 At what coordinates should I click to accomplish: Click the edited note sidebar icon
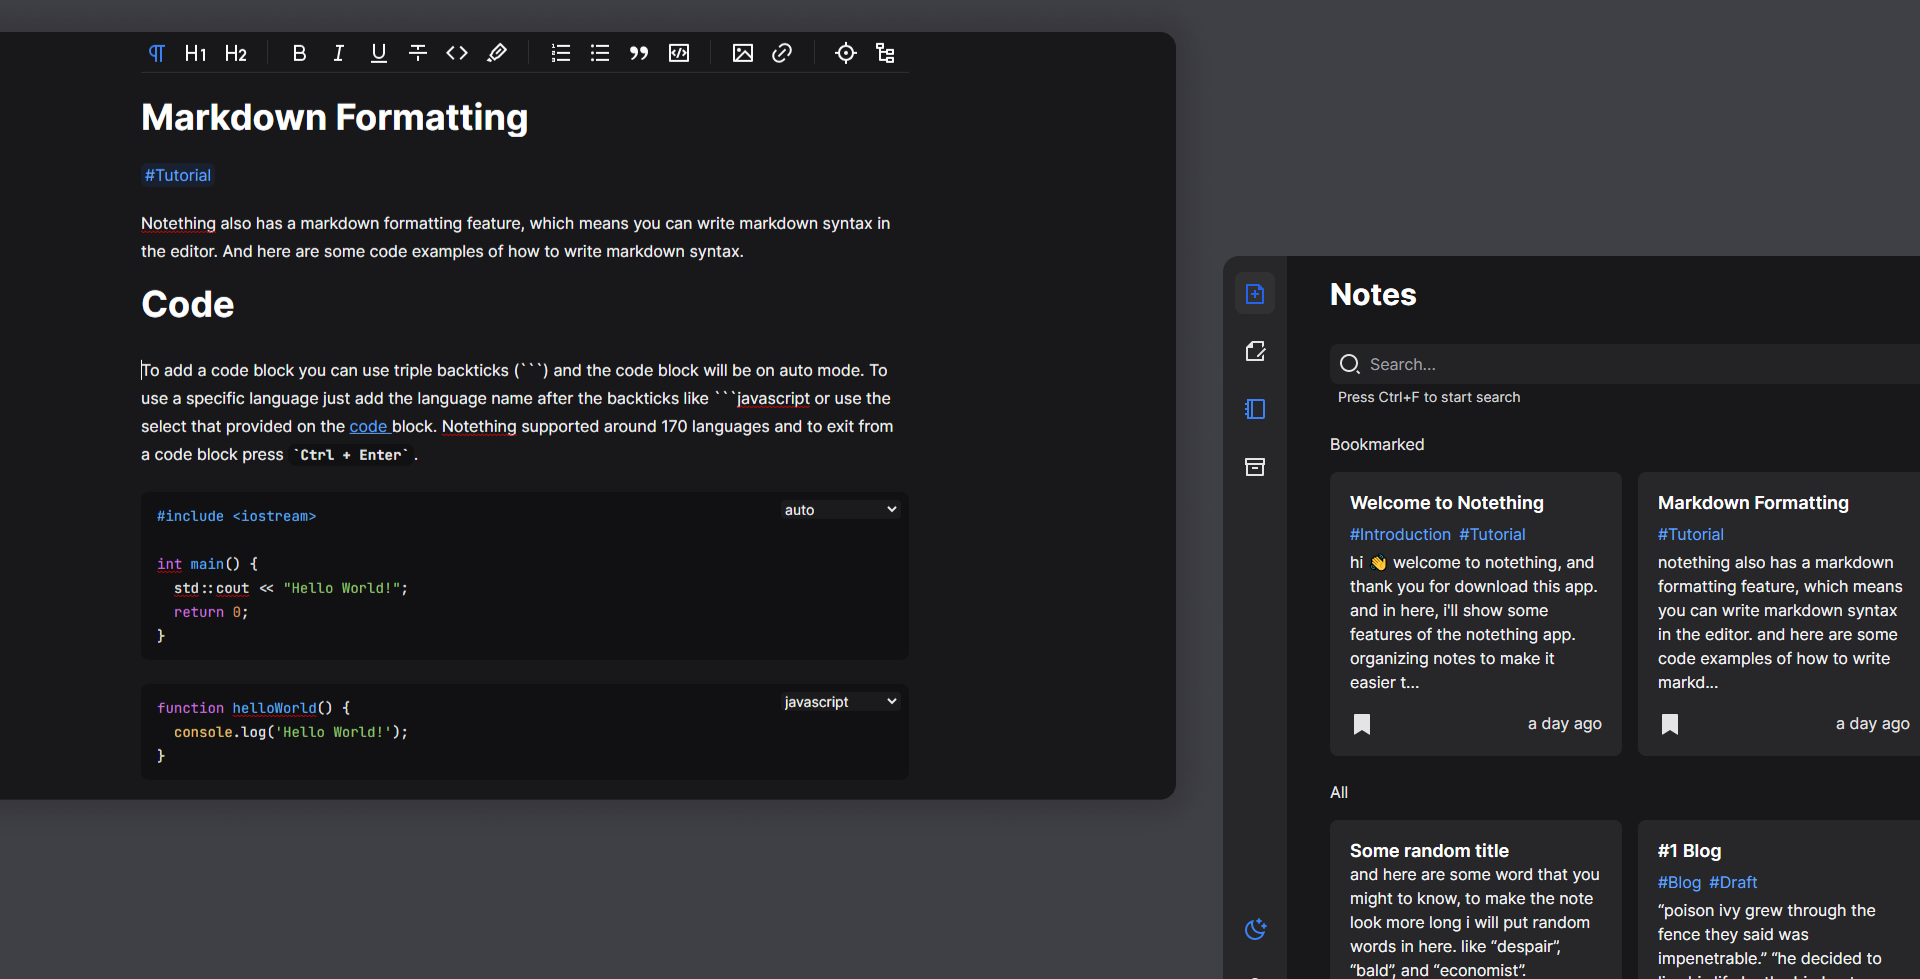point(1255,351)
